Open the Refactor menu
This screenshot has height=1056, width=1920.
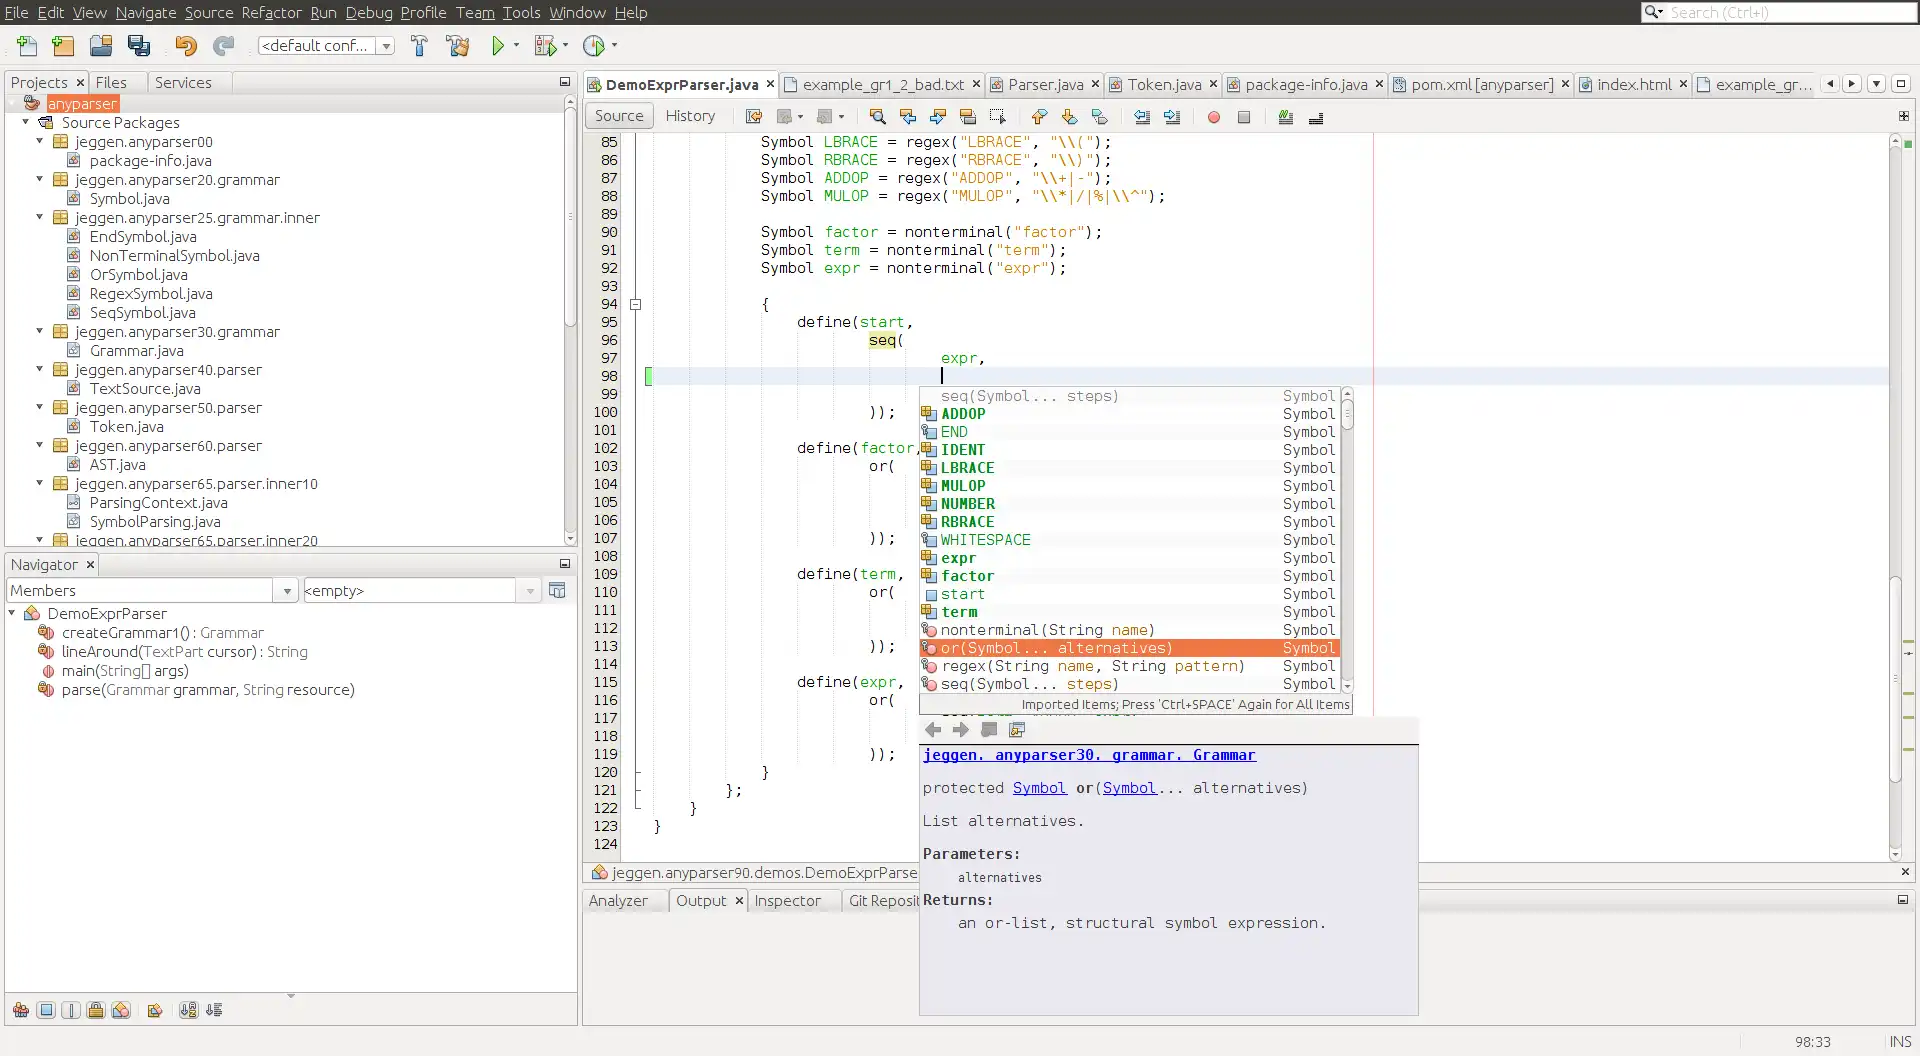[271, 12]
